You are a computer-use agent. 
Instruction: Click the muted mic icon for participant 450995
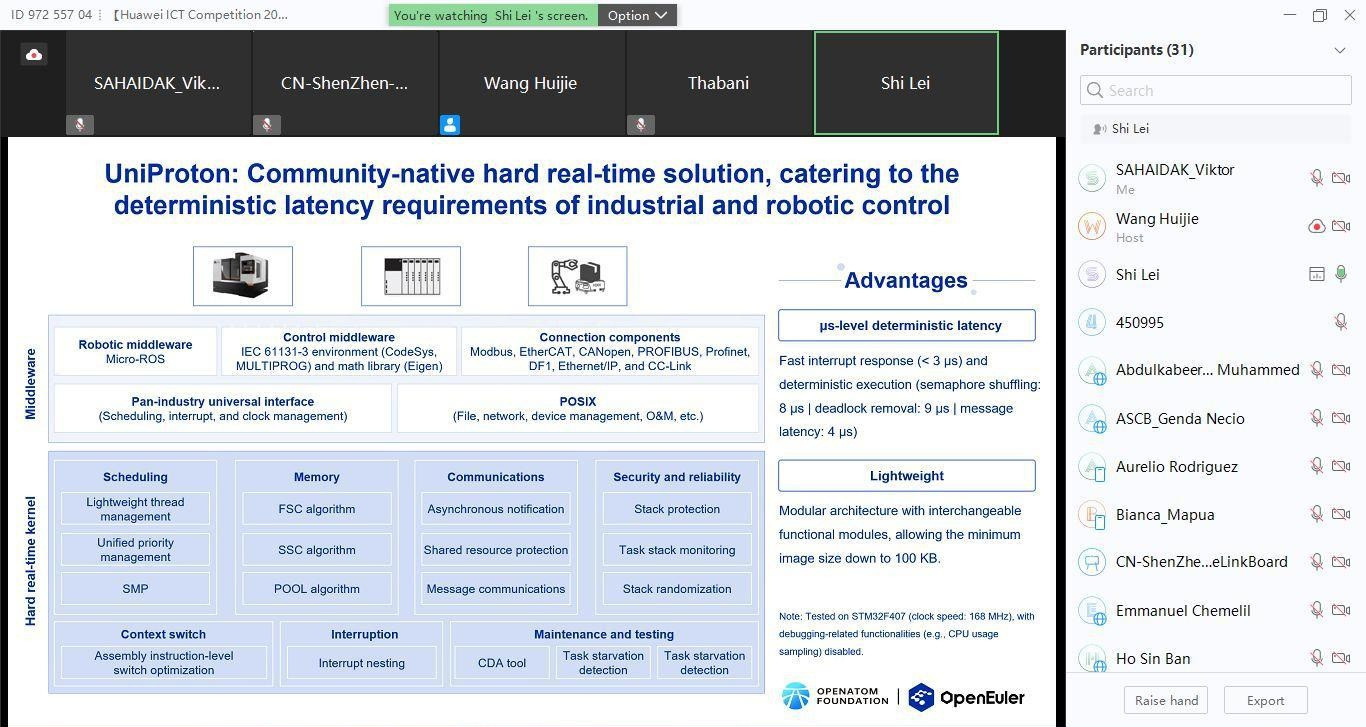[x=1341, y=322]
